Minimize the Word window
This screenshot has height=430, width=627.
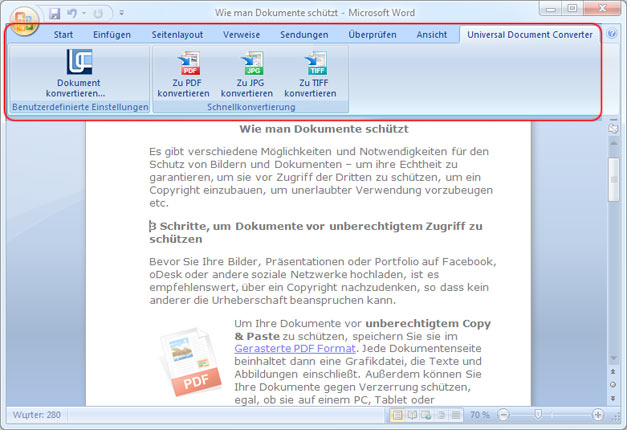pyautogui.click(x=551, y=9)
